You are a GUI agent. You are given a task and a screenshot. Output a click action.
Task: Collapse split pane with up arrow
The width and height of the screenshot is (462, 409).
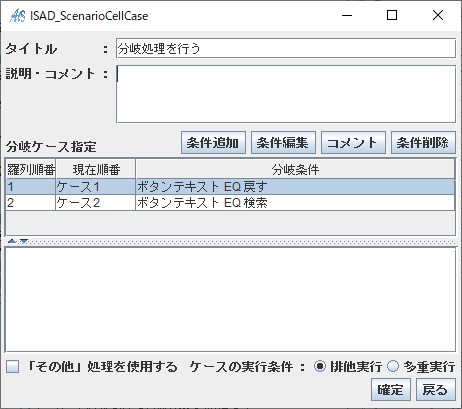(12, 241)
